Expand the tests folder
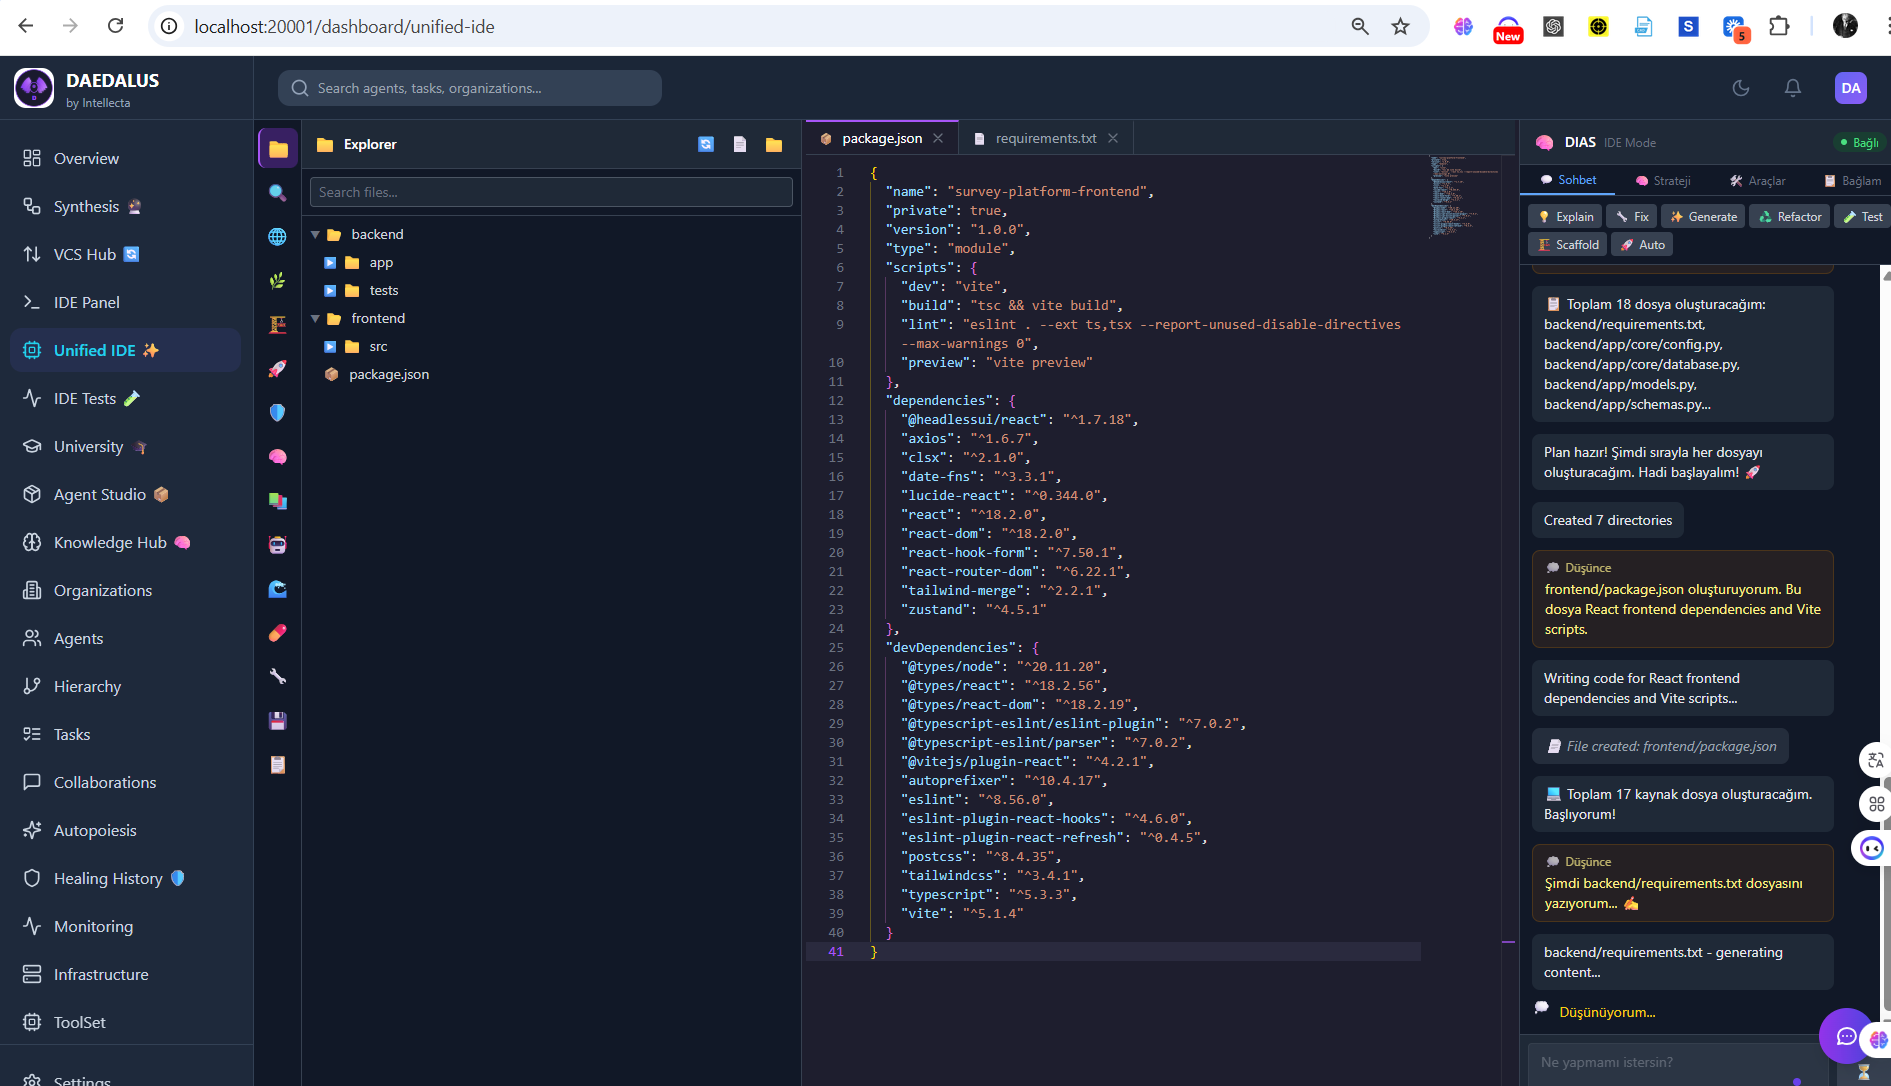 point(330,291)
